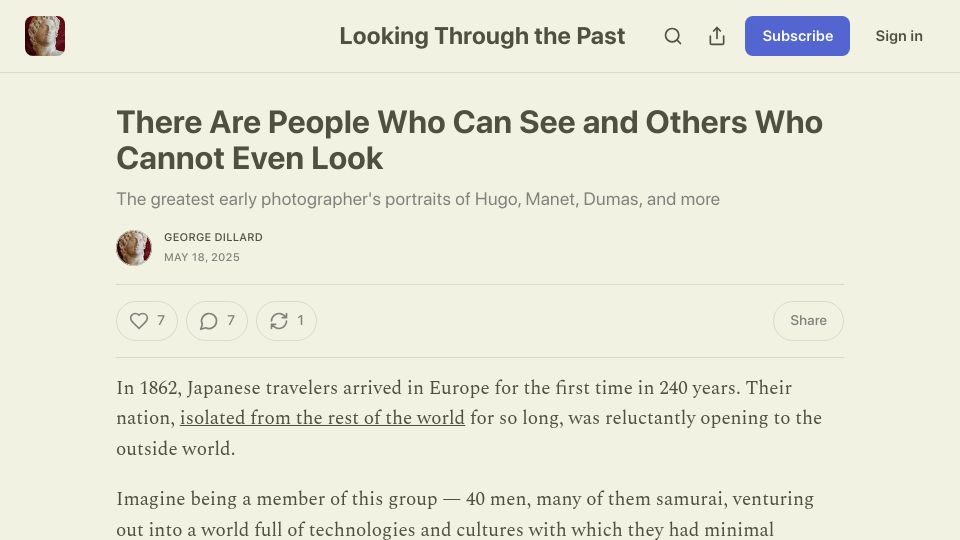
Task: Open George Dillard's author avatar
Action: click(134, 247)
